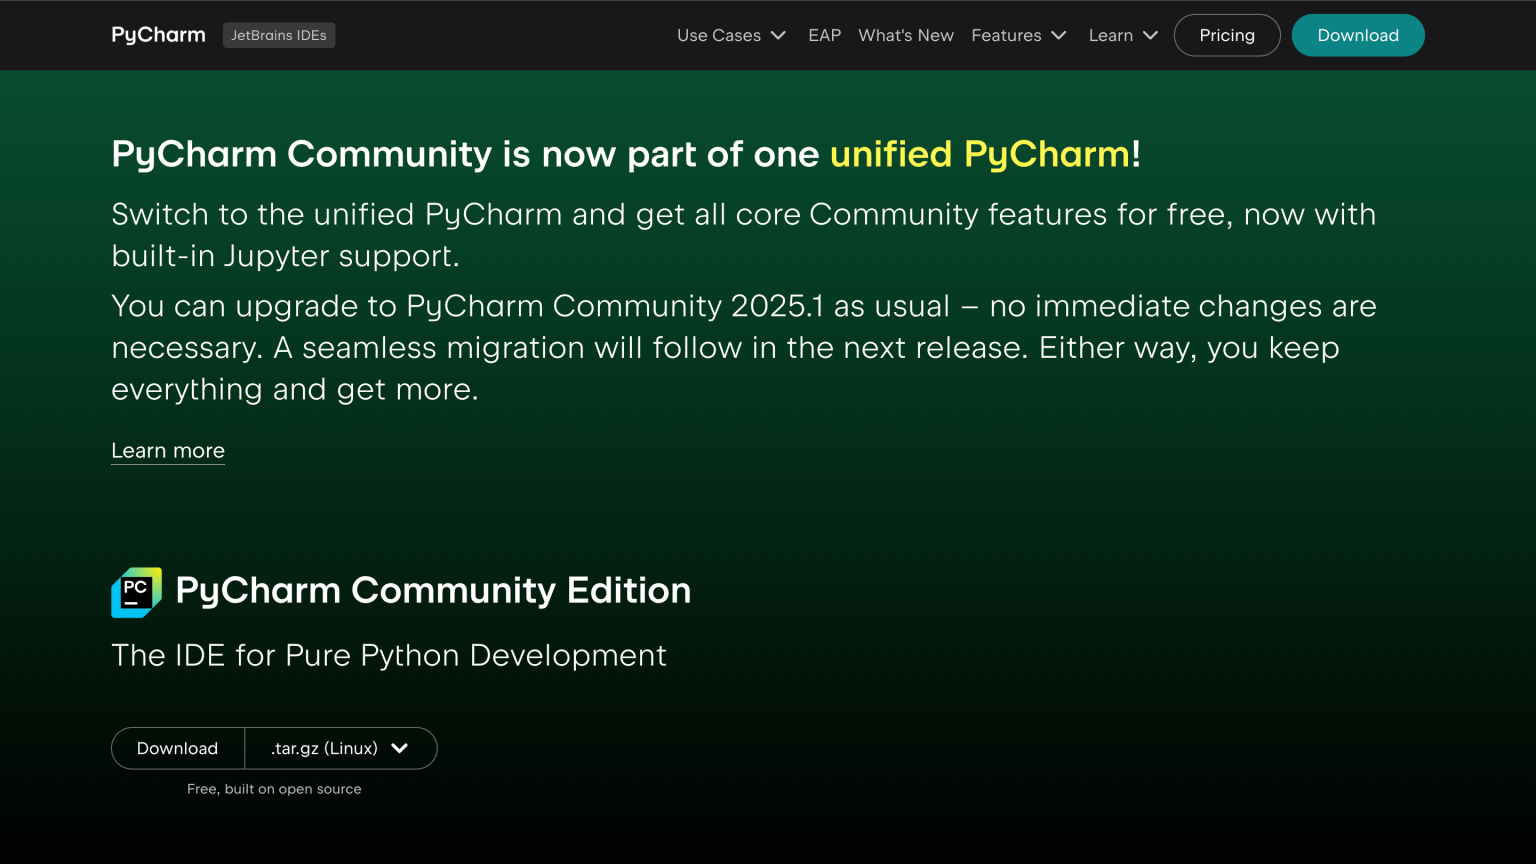
Task: Click the PyCharm Community Edition app icon
Action: 135,592
